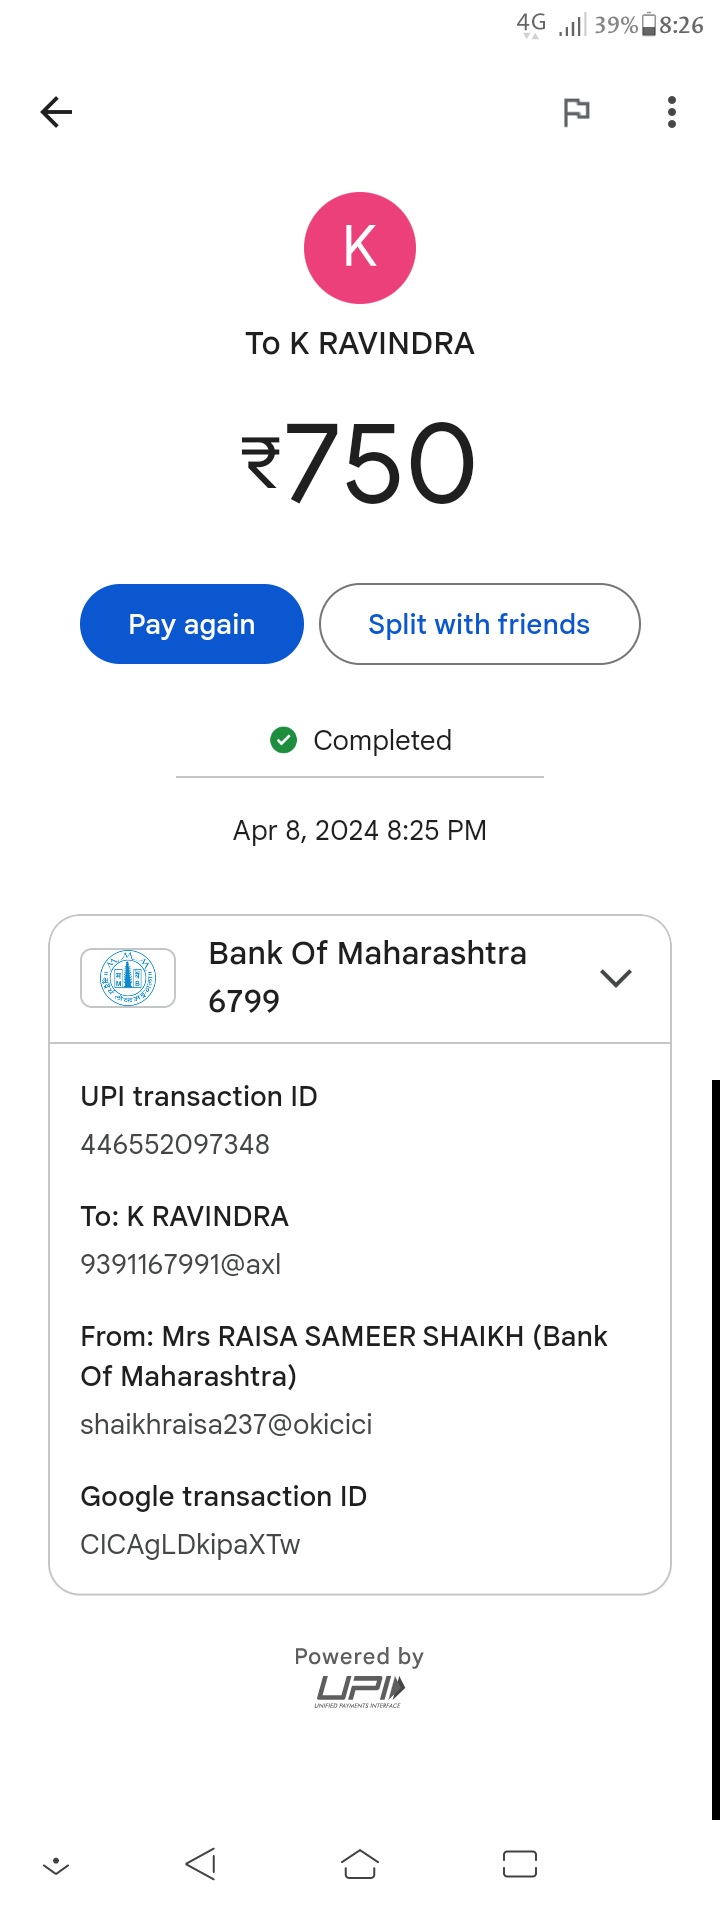The image size is (720, 1908).
Task: Tap the flag report icon
Action: (576, 112)
